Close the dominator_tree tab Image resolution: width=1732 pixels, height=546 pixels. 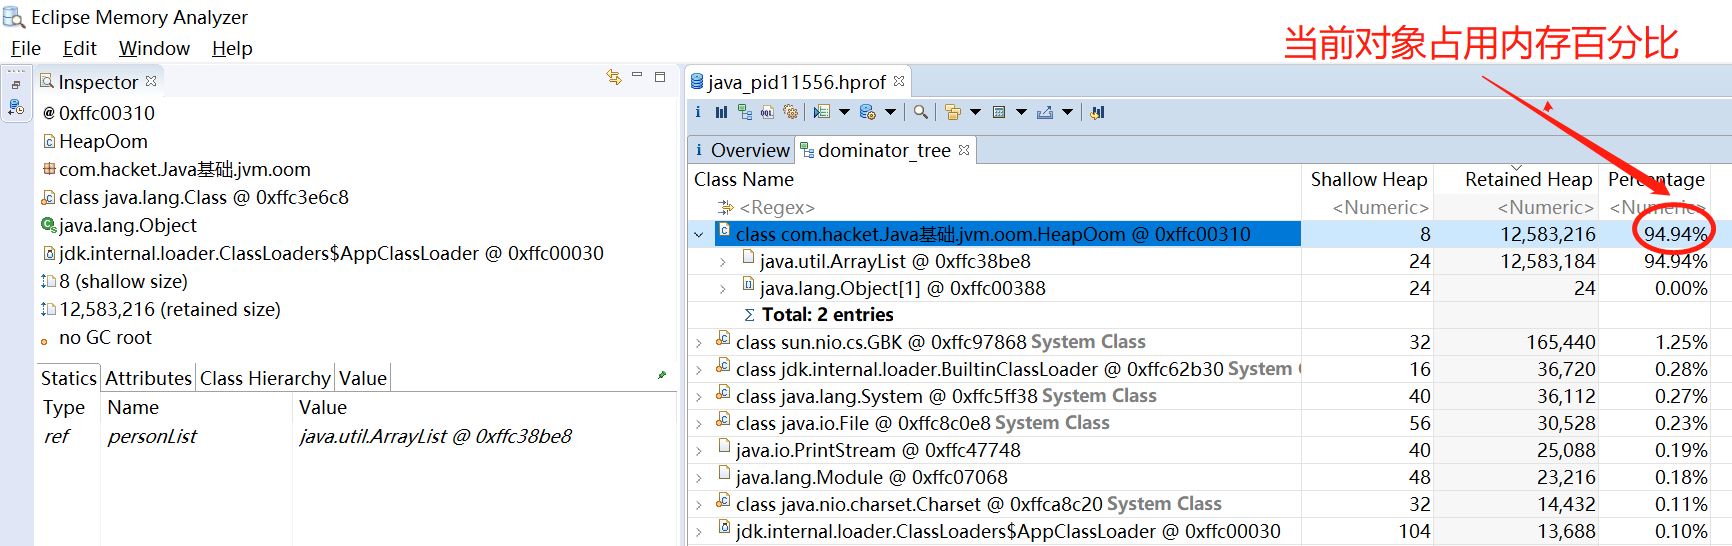point(964,150)
